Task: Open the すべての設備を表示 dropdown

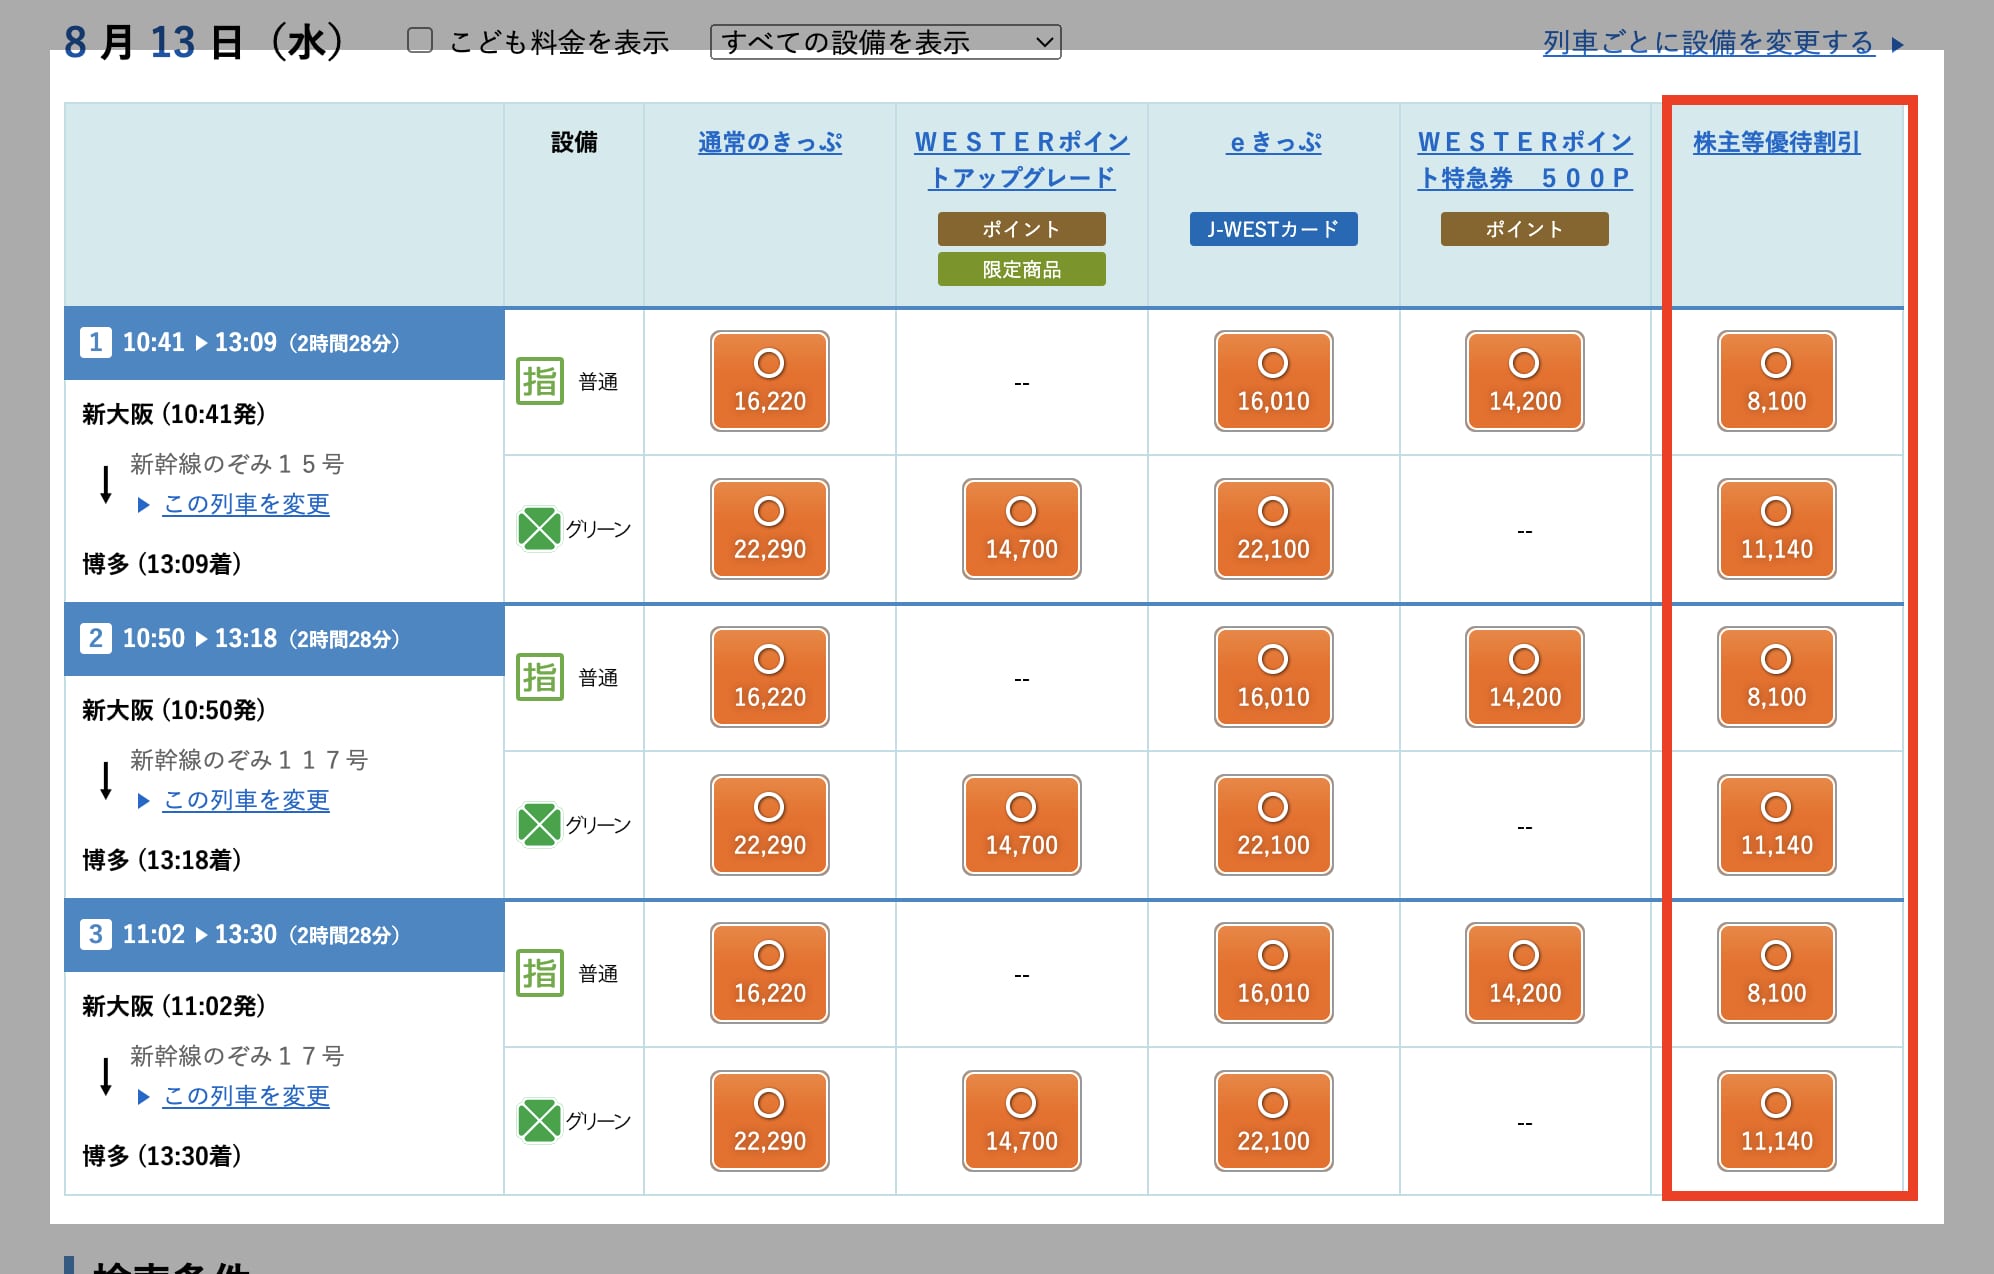Action: (x=885, y=42)
